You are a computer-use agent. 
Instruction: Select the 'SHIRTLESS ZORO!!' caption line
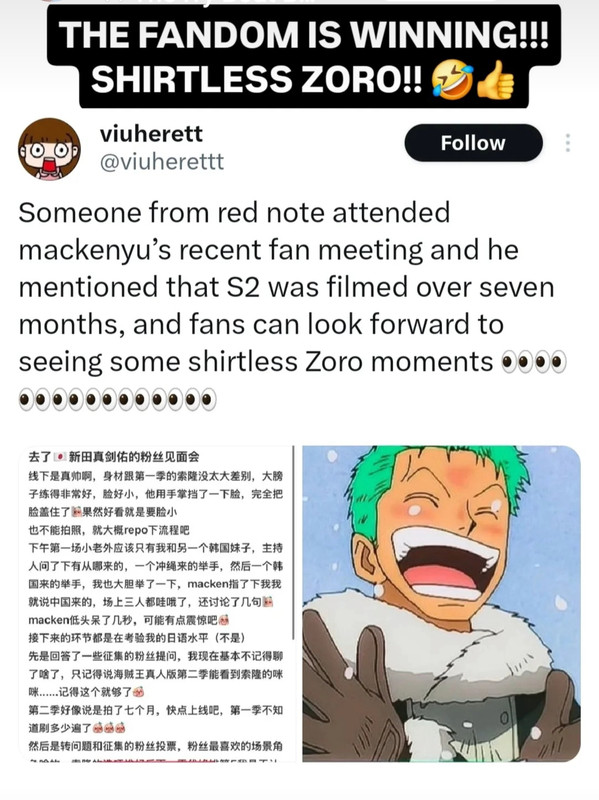256,80
